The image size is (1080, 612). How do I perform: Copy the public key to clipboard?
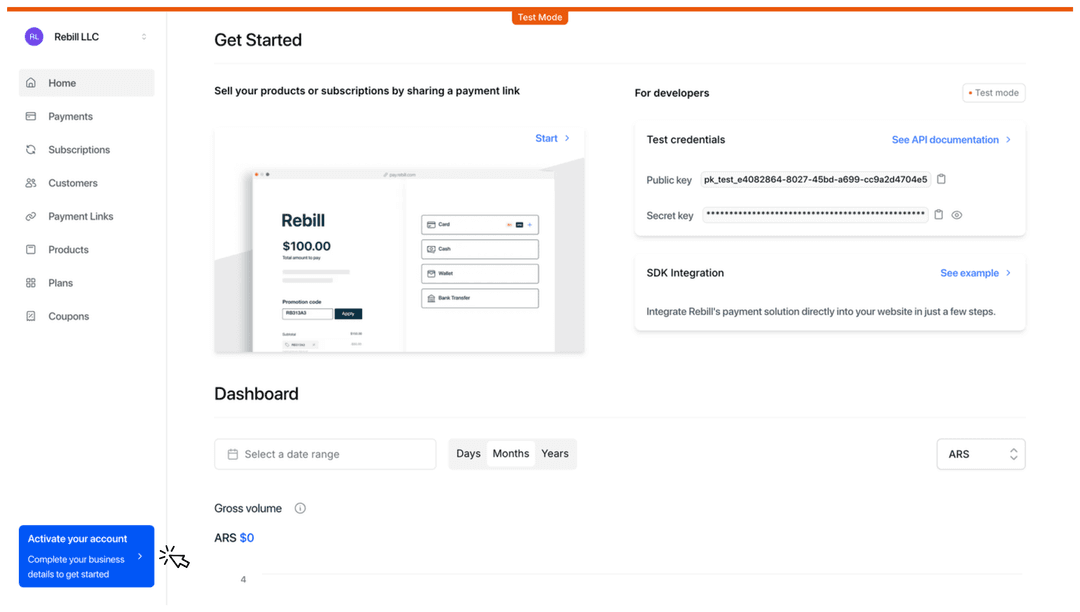point(940,179)
